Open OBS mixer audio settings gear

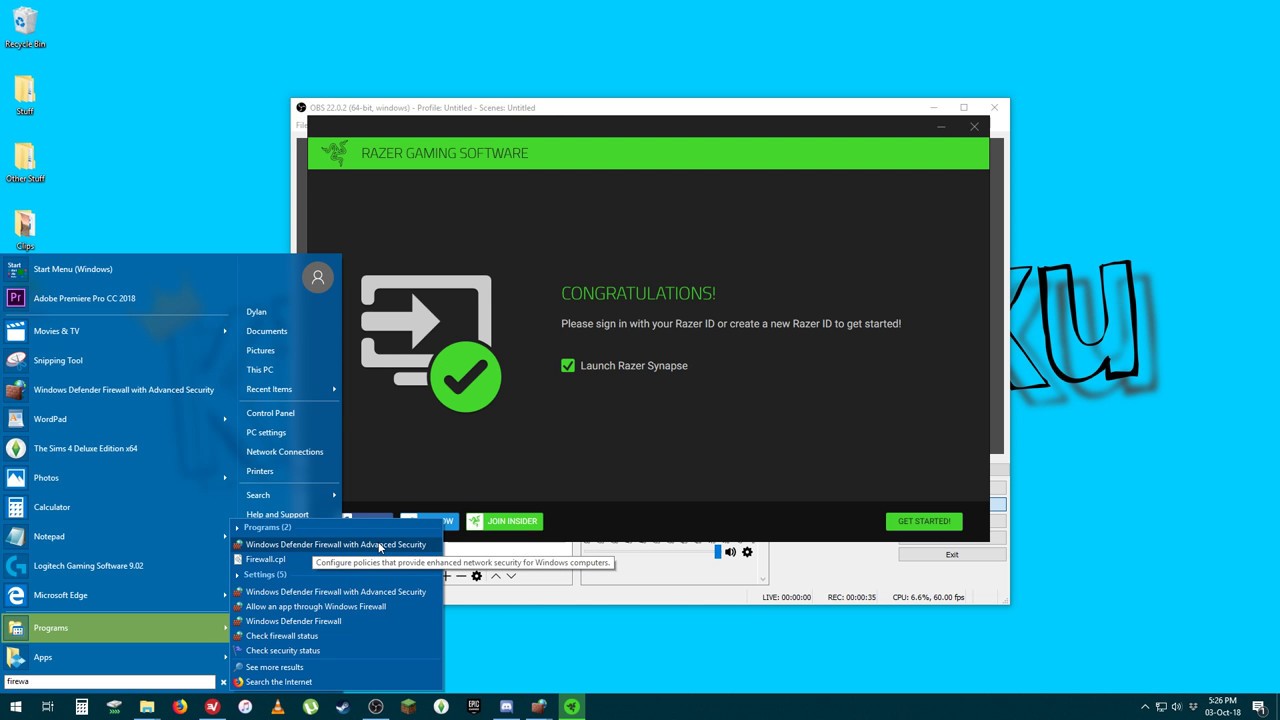coord(747,552)
